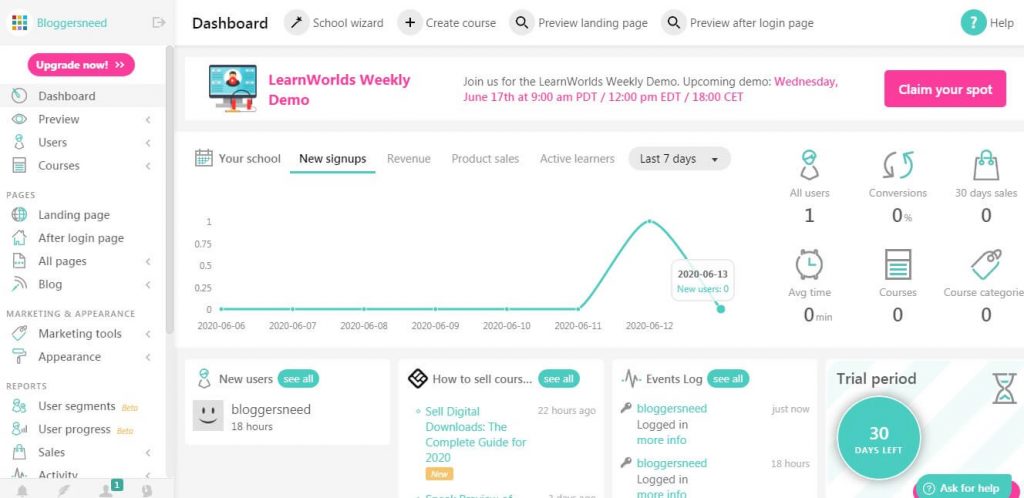Switch to the Revenue tab

(409, 159)
